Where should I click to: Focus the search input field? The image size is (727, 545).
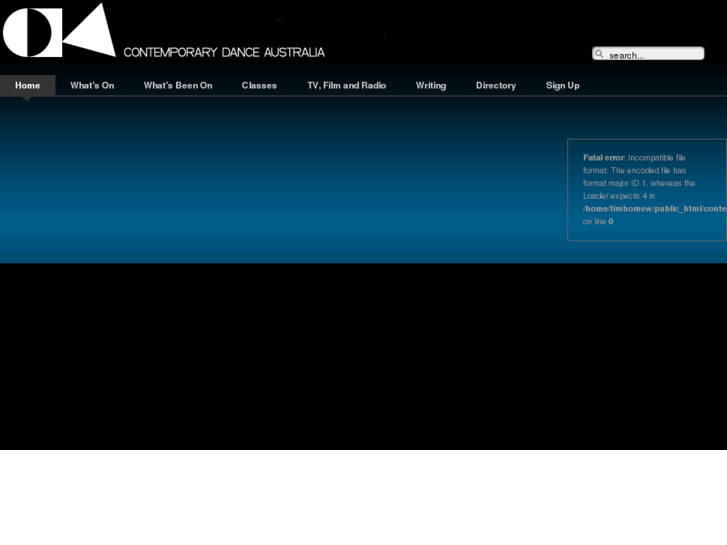click(x=648, y=54)
